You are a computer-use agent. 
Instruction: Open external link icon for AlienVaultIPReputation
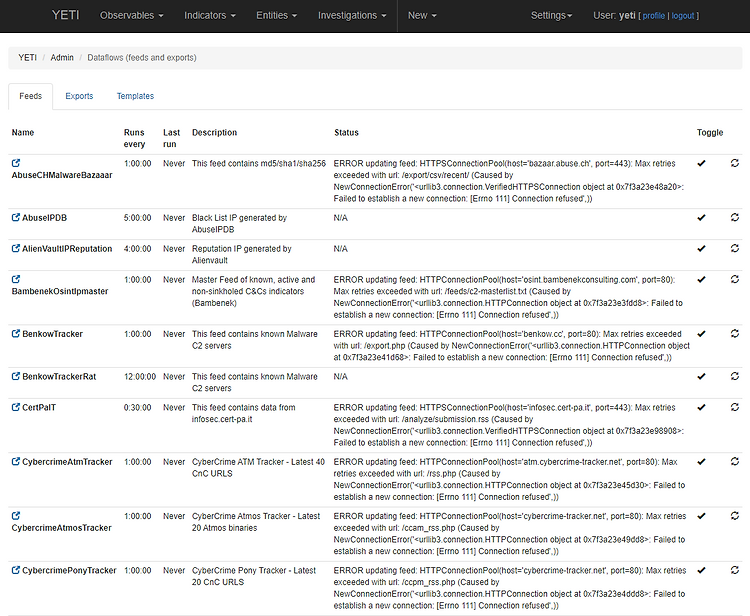point(16,249)
